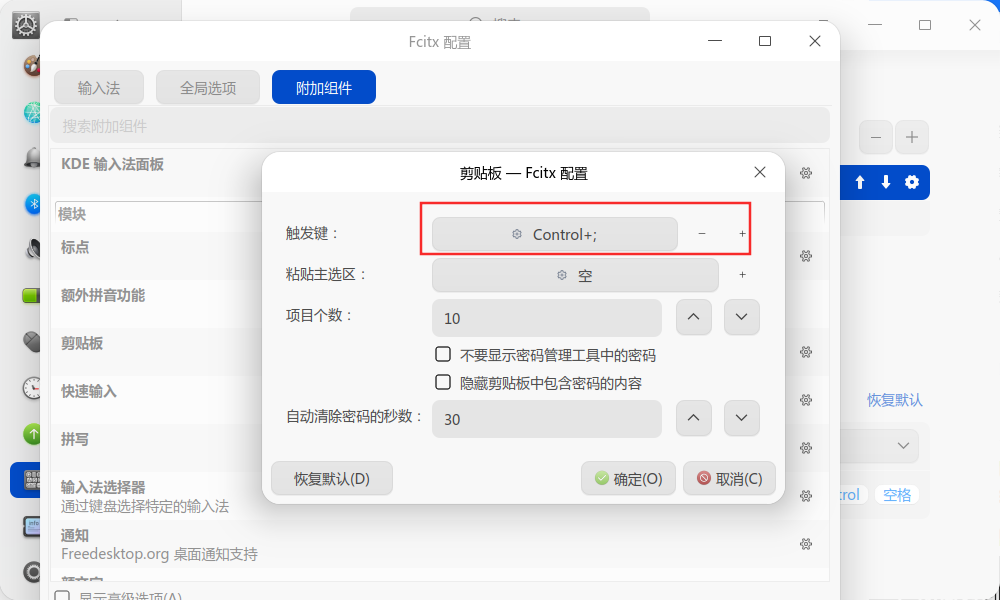Click the Control+; trigger key button

[555, 234]
